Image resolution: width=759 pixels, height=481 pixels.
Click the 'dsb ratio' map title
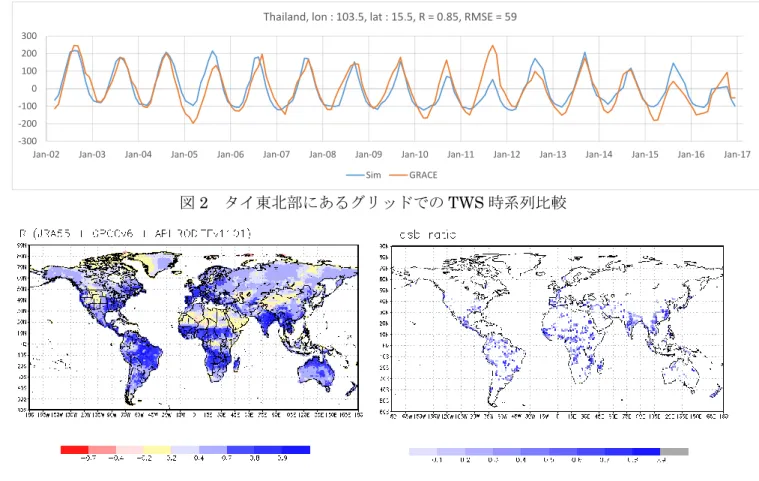(x=427, y=235)
